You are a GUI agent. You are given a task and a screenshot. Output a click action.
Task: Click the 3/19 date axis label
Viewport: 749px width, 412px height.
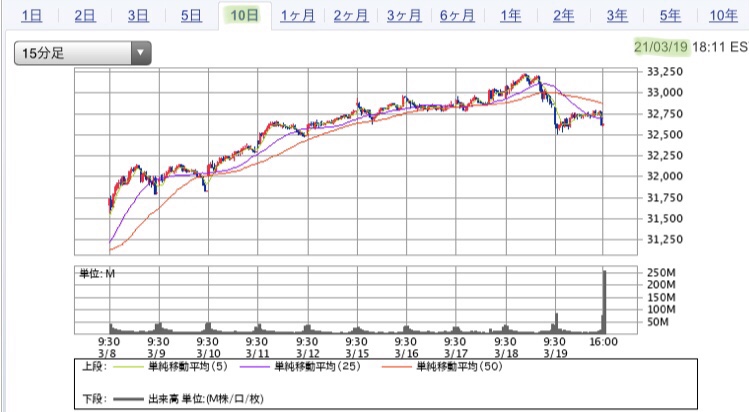(x=555, y=354)
